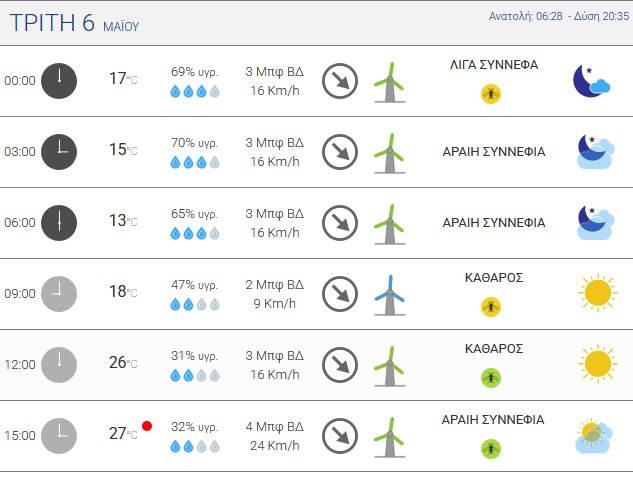
Task: Click the ΛΙΓΑ ΣΥΝΝΕΦΑ condition text
Action: pyautogui.click(x=494, y=65)
